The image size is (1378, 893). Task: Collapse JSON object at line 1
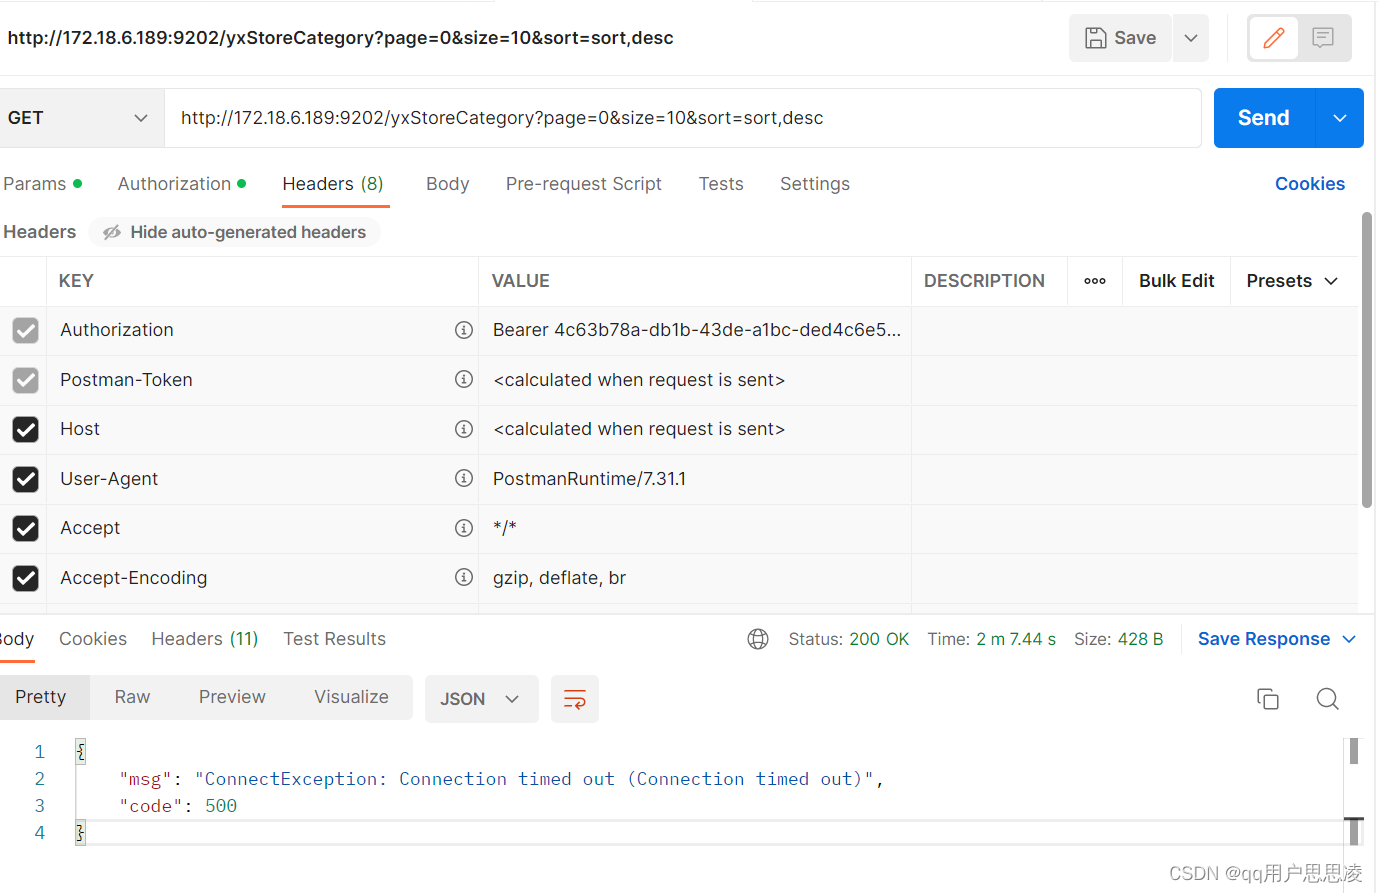[80, 752]
